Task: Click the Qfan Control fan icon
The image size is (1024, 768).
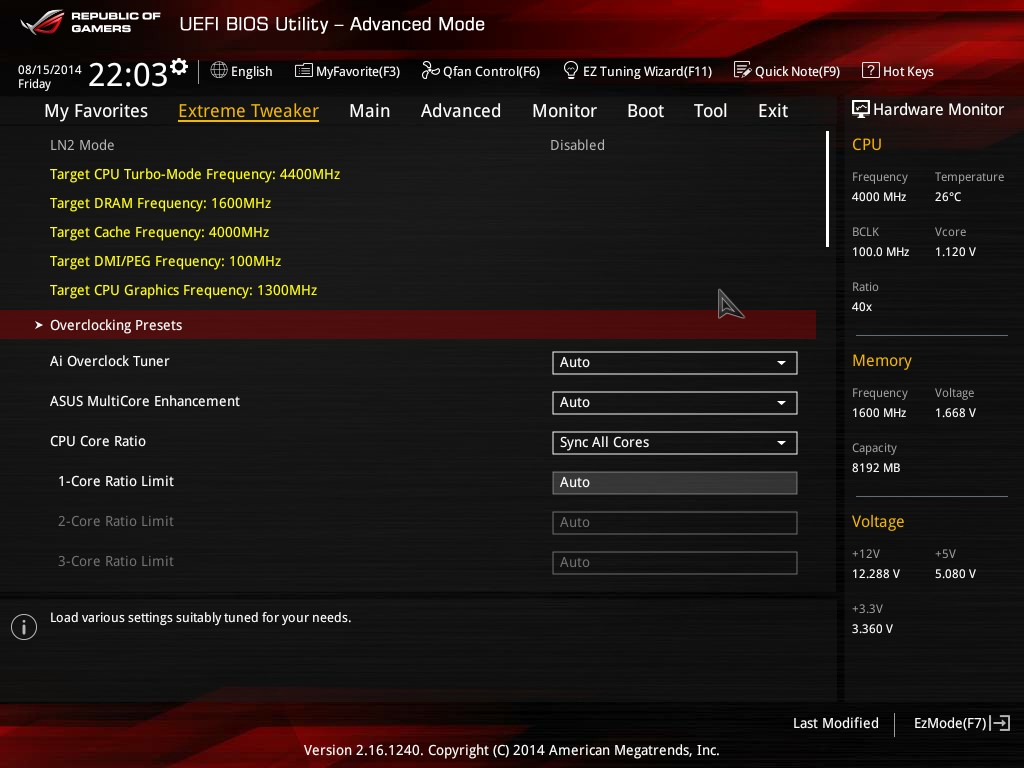Action: click(430, 70)
